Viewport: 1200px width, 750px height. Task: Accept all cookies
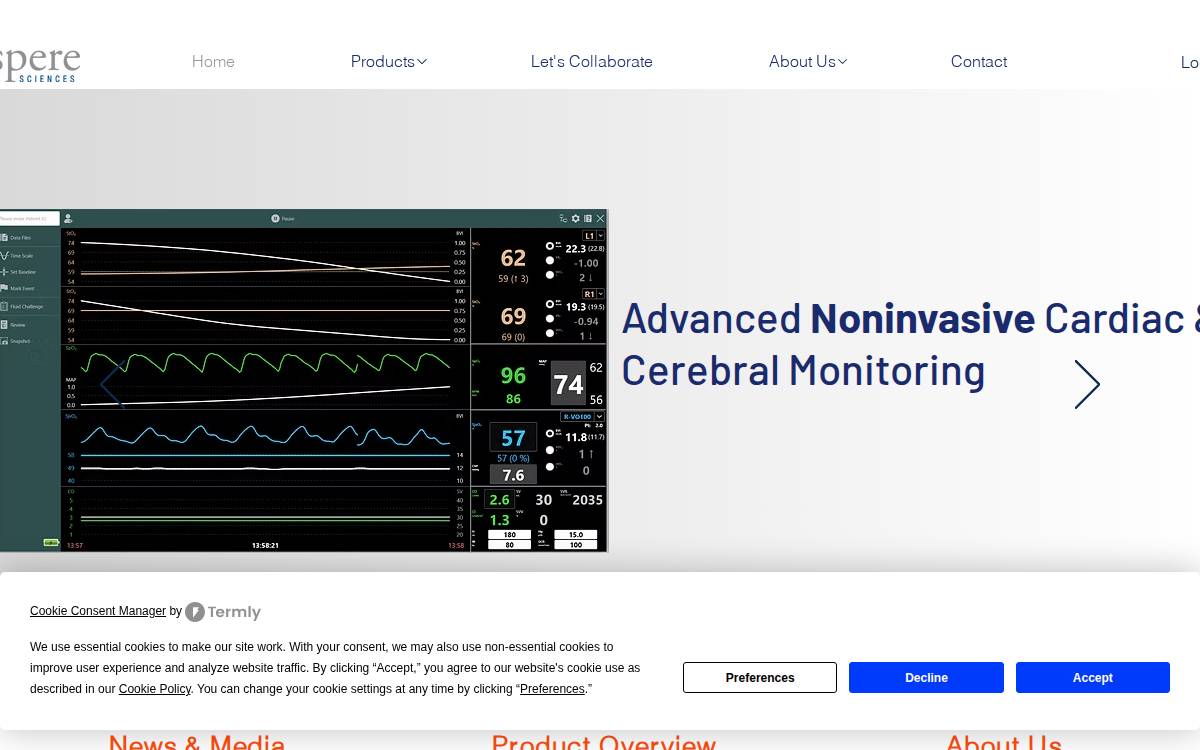[x=1093, y=677]
